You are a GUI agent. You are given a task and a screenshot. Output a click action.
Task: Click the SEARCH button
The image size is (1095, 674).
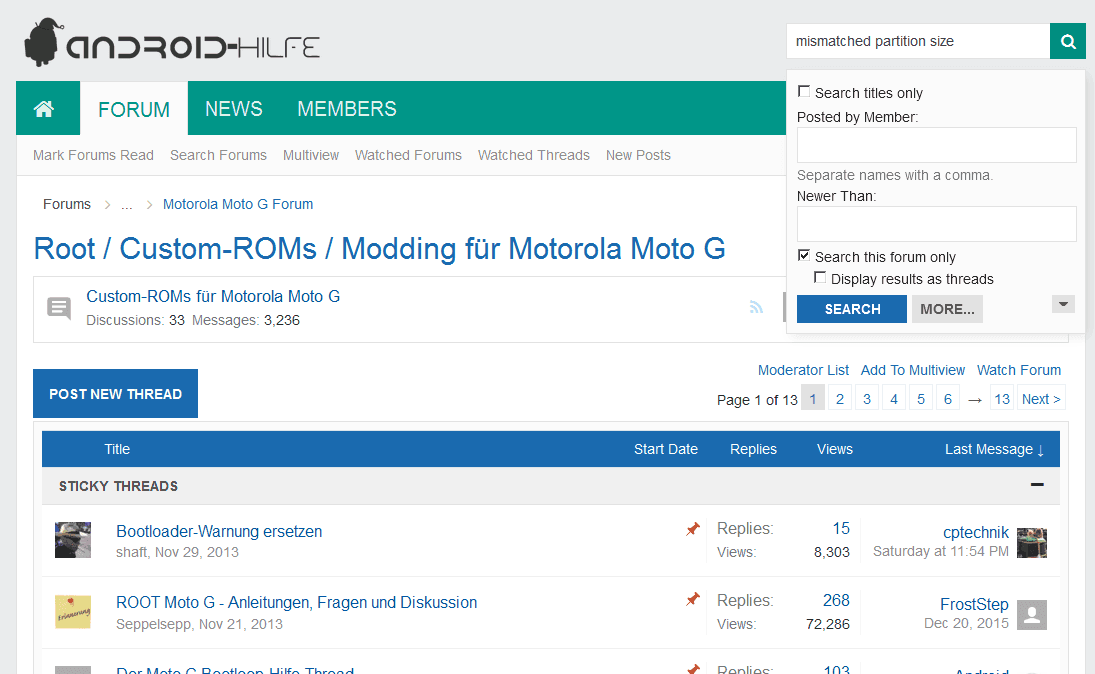tap(852, 309)
